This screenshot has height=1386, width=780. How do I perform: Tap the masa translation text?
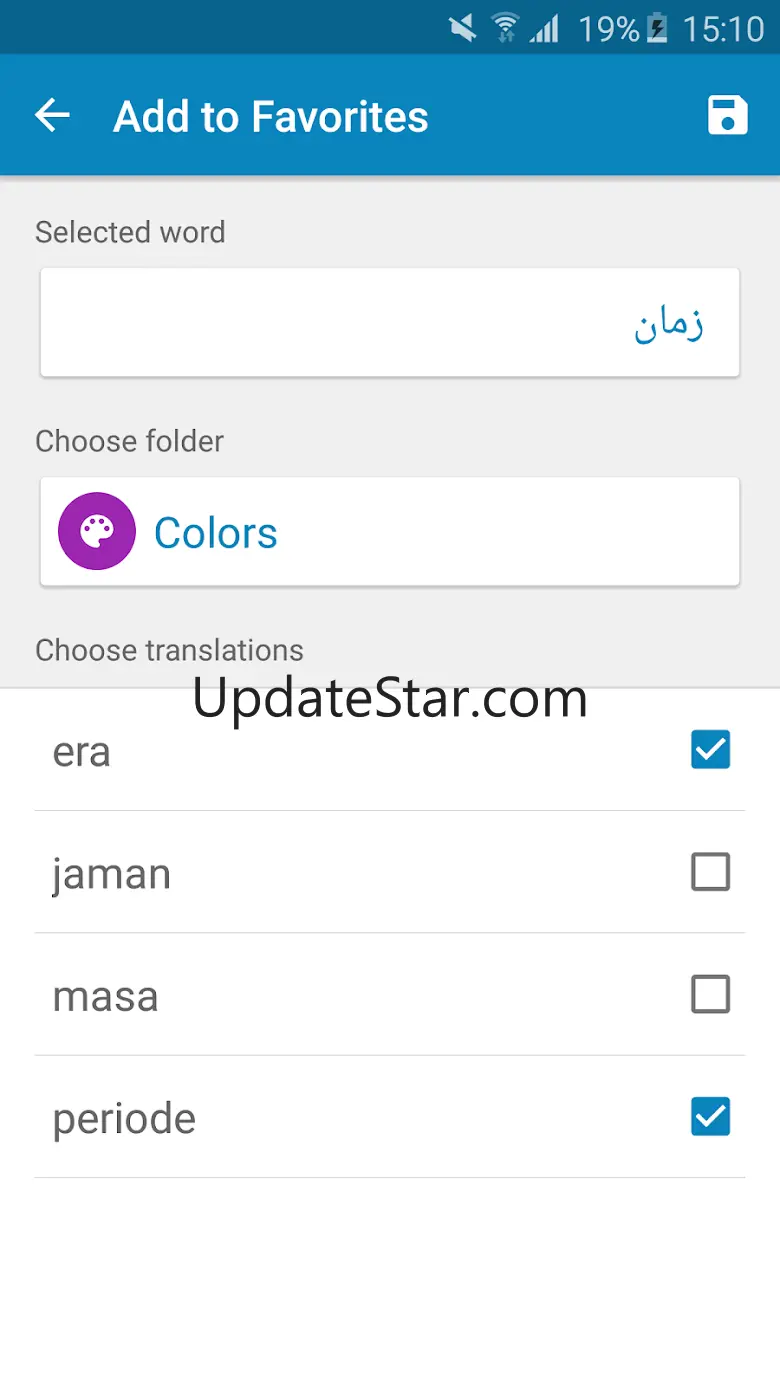(x=105, y=996)
